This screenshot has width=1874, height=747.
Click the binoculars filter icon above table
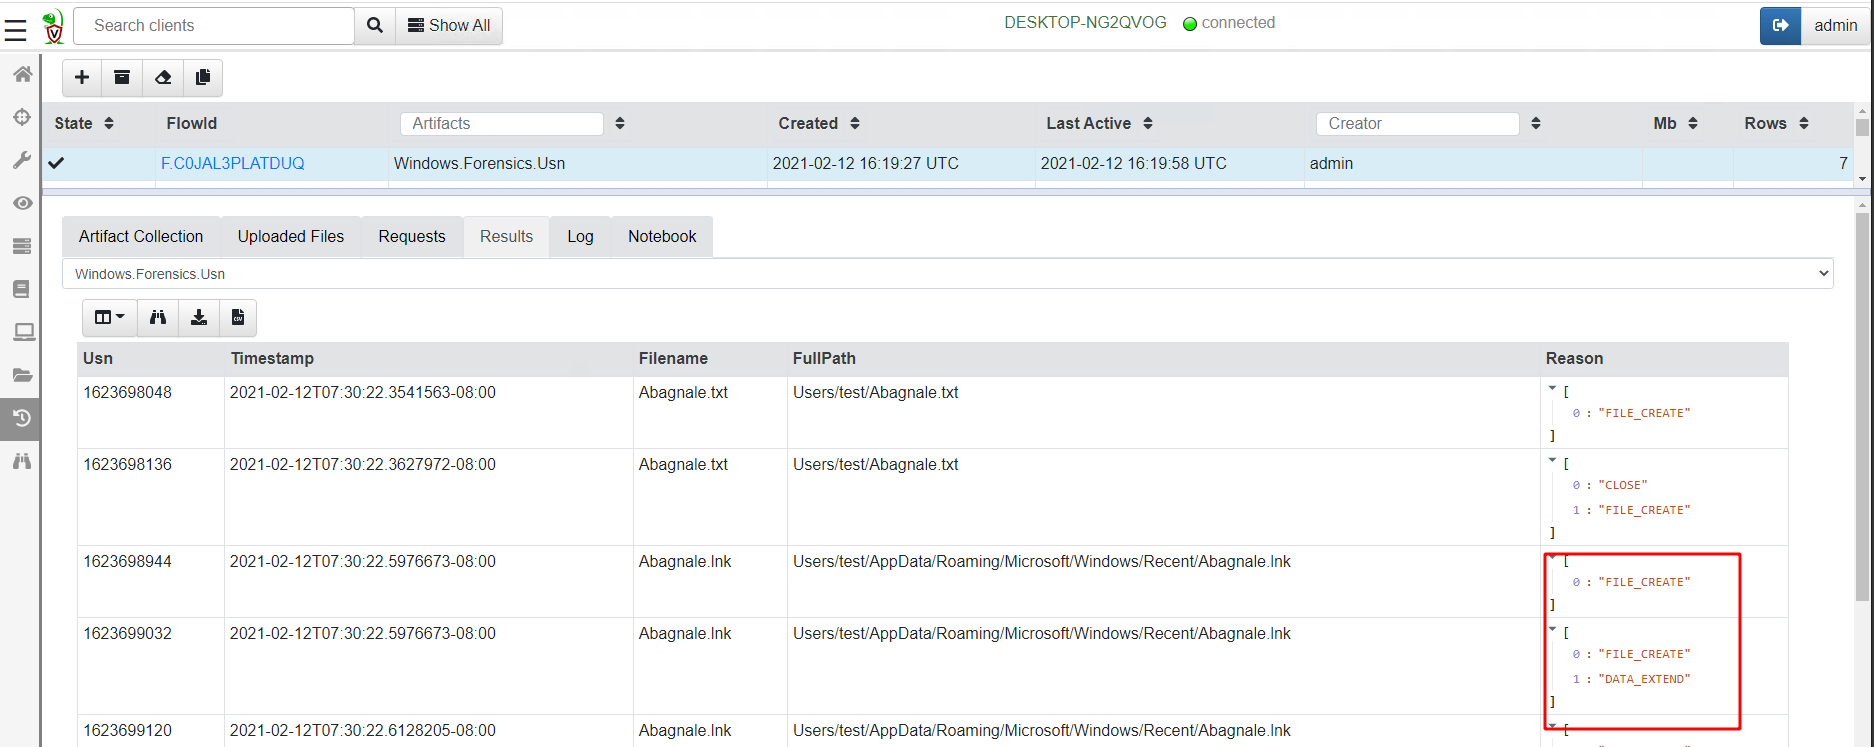158,317
